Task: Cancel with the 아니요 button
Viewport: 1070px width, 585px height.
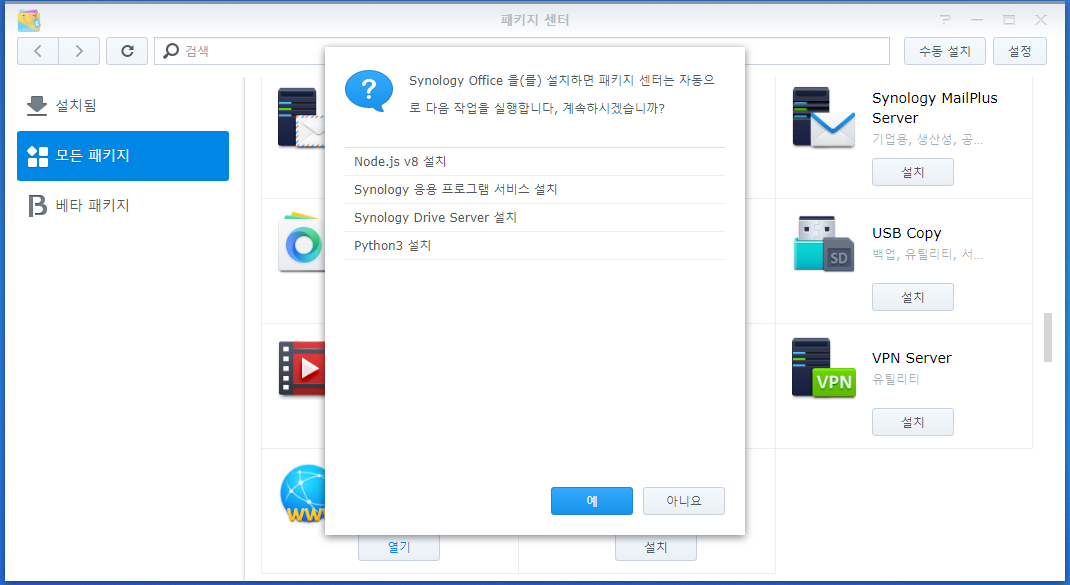Action: (x=684, y=501)
